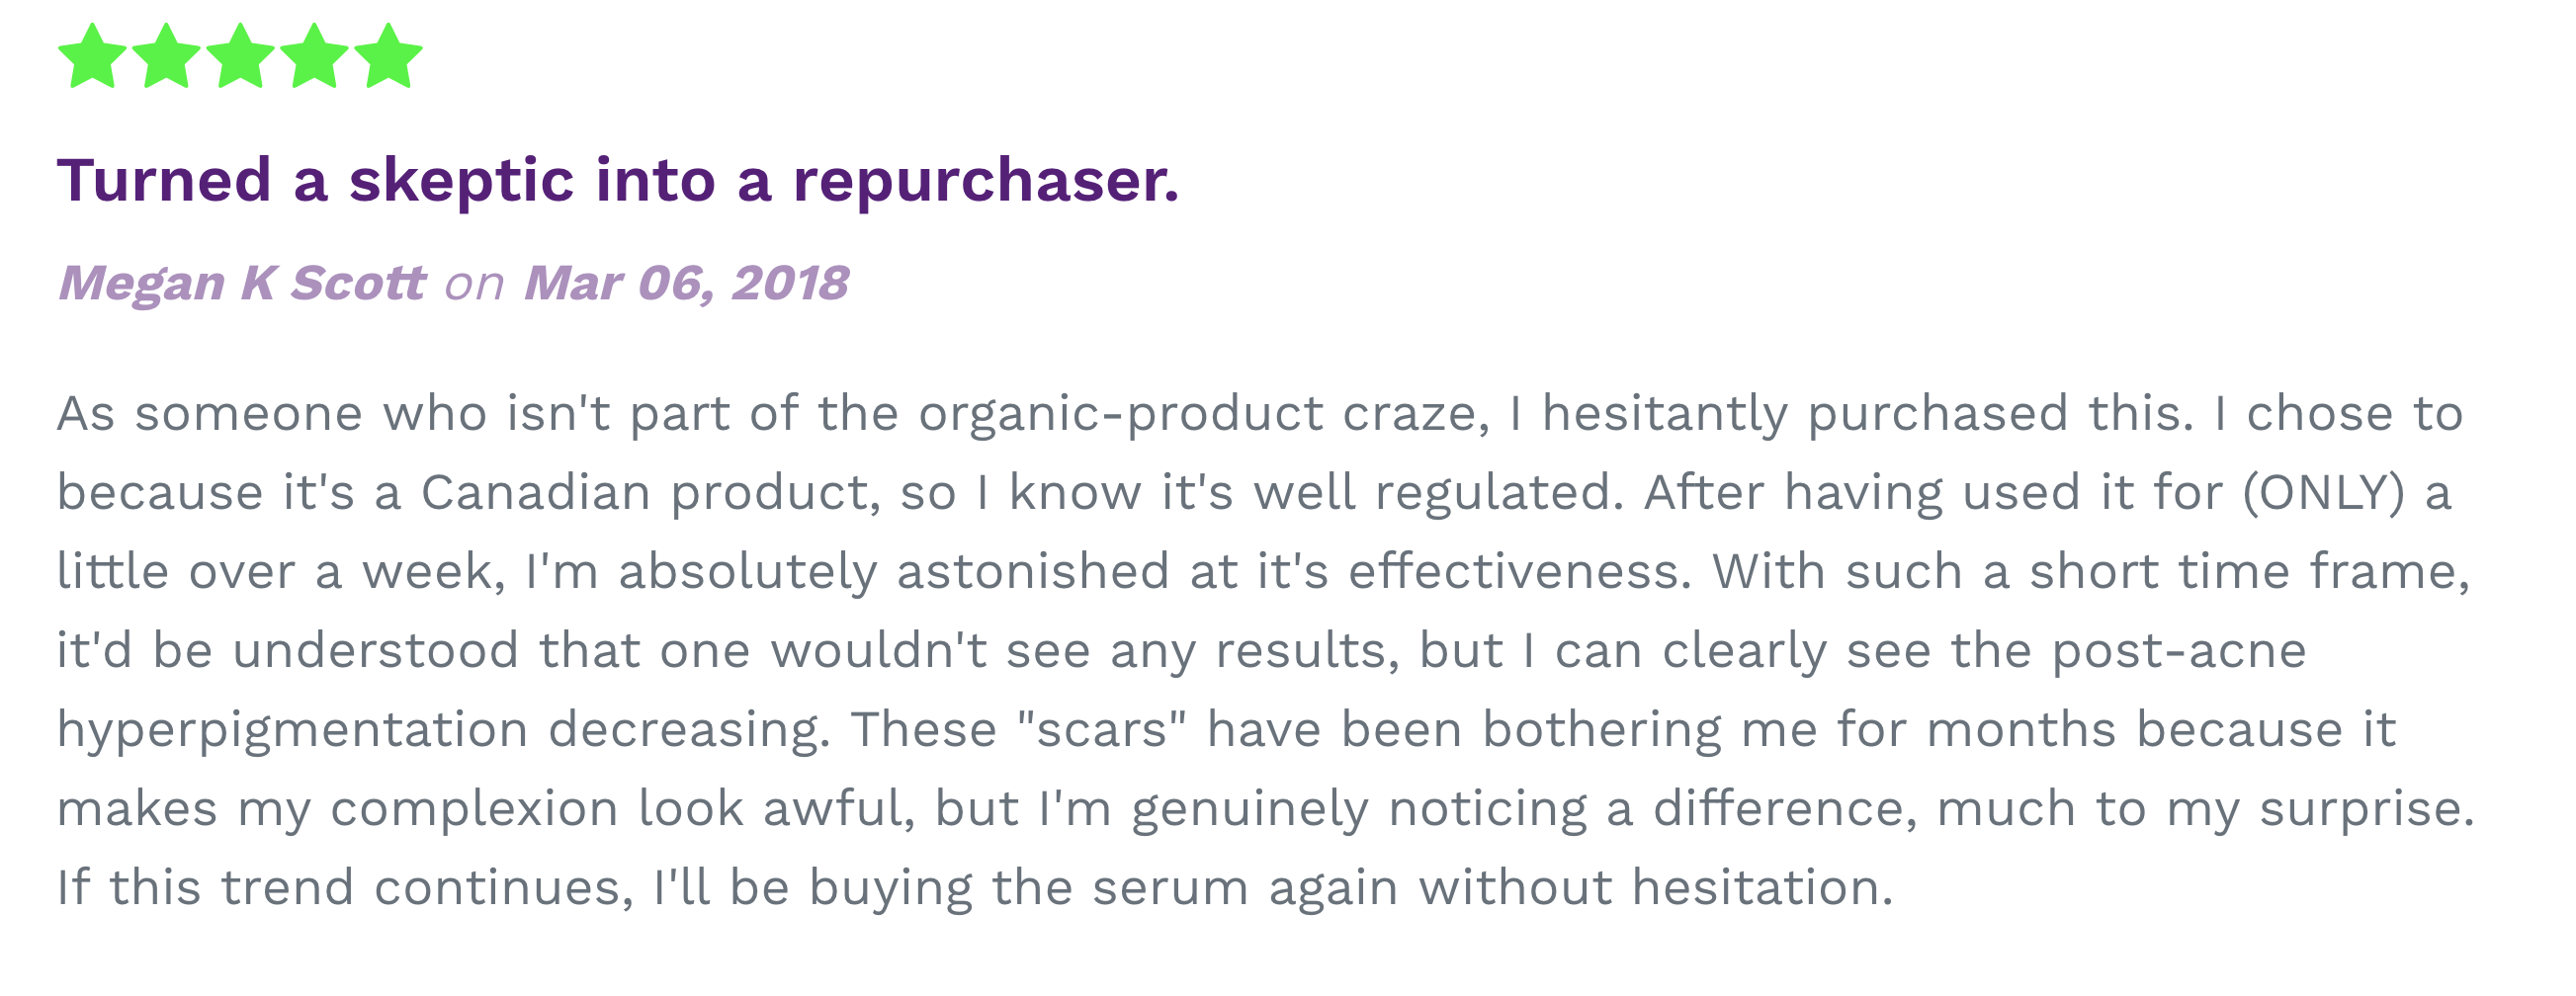
Task: Click the fourth green rating star
Action: click(314, 57)
